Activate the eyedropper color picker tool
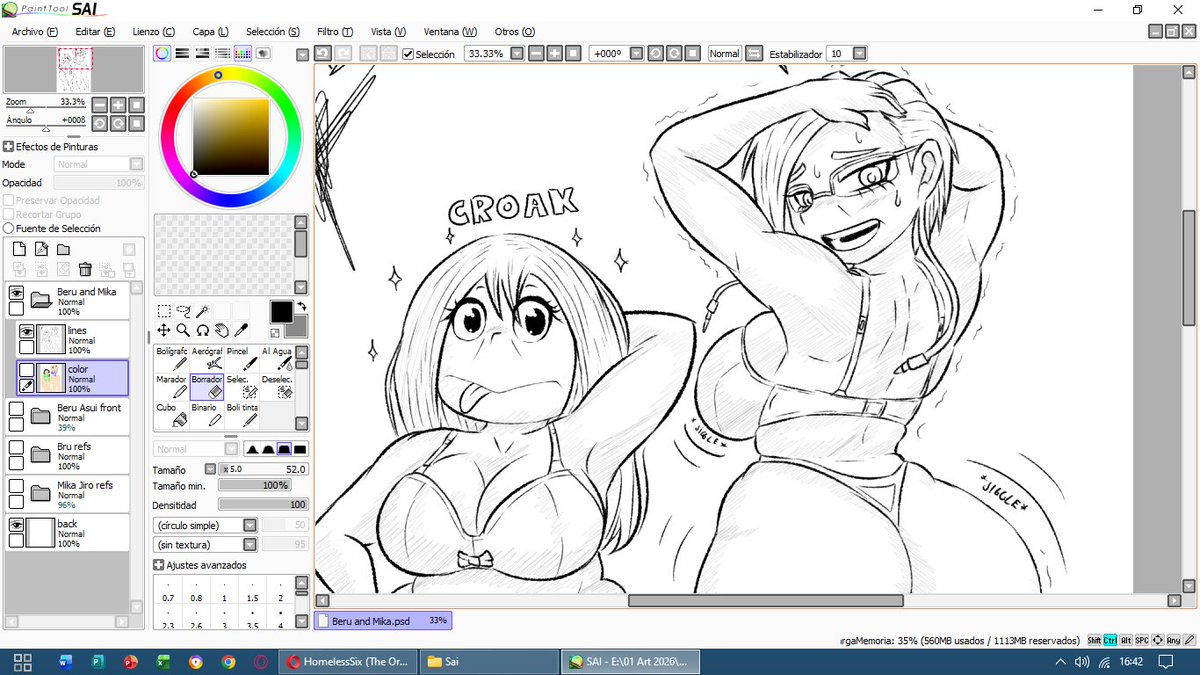Image resolution: width=1200 pixels, height=675 pixels. pyautogui.click(x=240, y=329)
